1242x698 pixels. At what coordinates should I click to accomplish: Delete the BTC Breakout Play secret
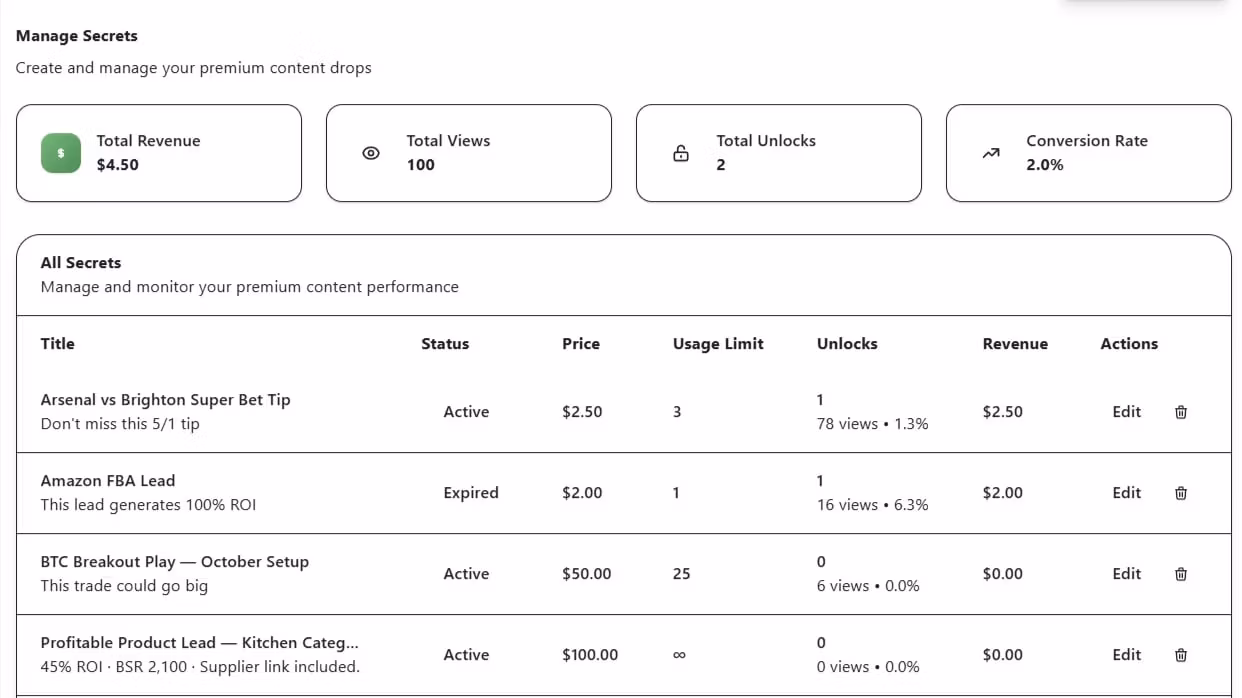point(1180,574)
